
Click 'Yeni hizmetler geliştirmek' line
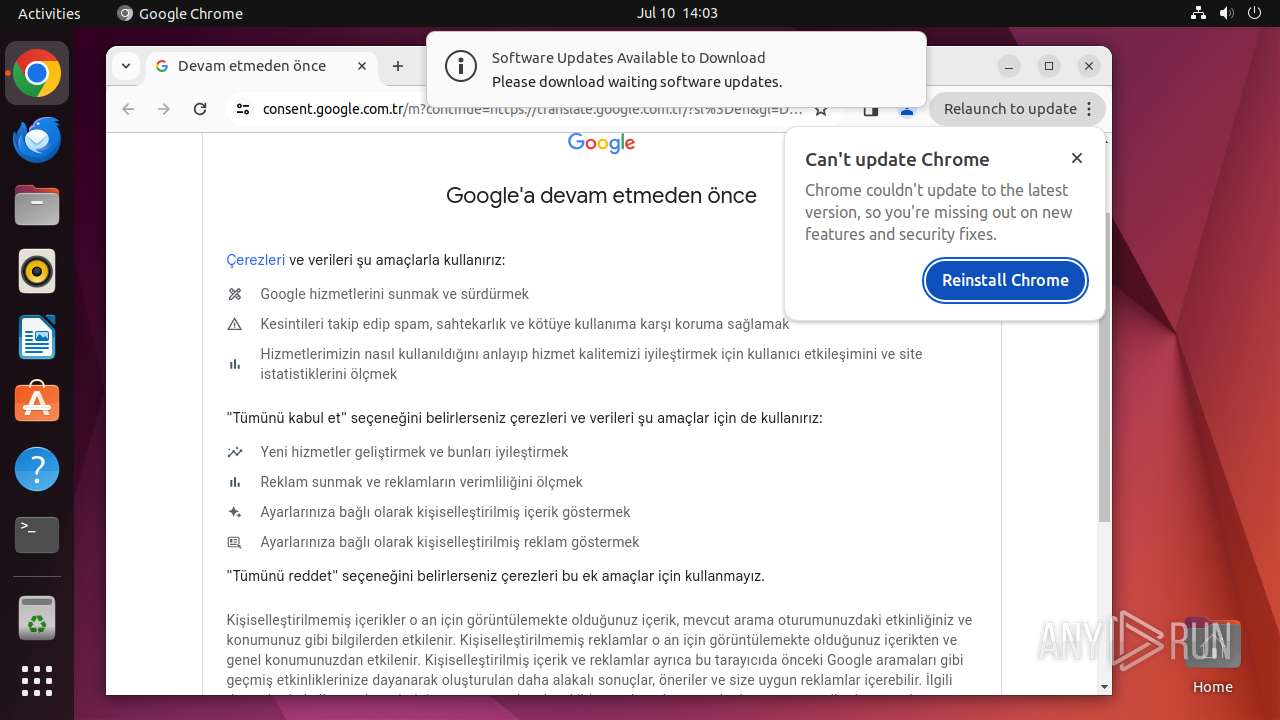tap(414, 452)
